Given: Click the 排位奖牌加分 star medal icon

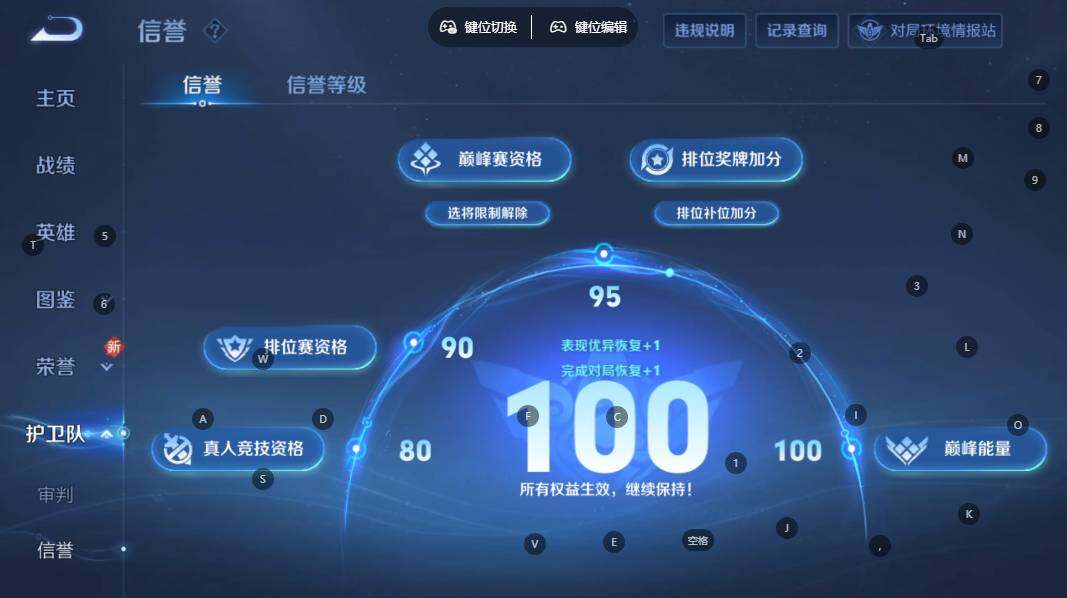Looking at the screenshot, I should (x=657, y=160).
